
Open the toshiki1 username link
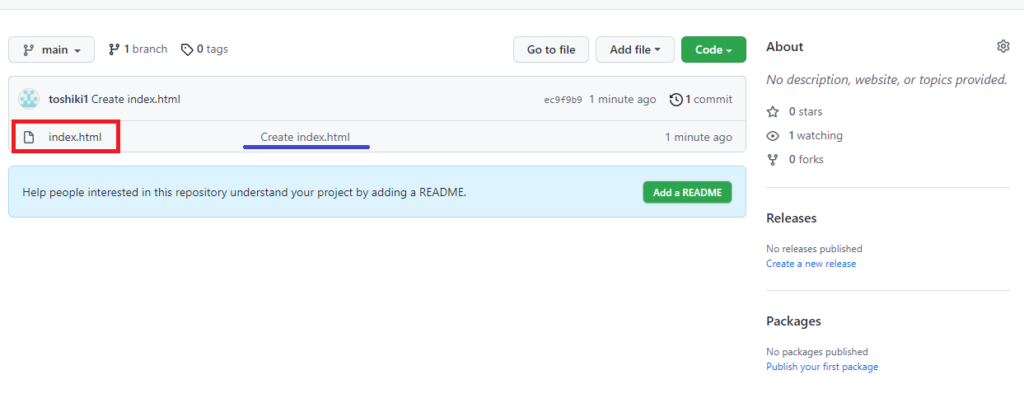pos(68,99)
